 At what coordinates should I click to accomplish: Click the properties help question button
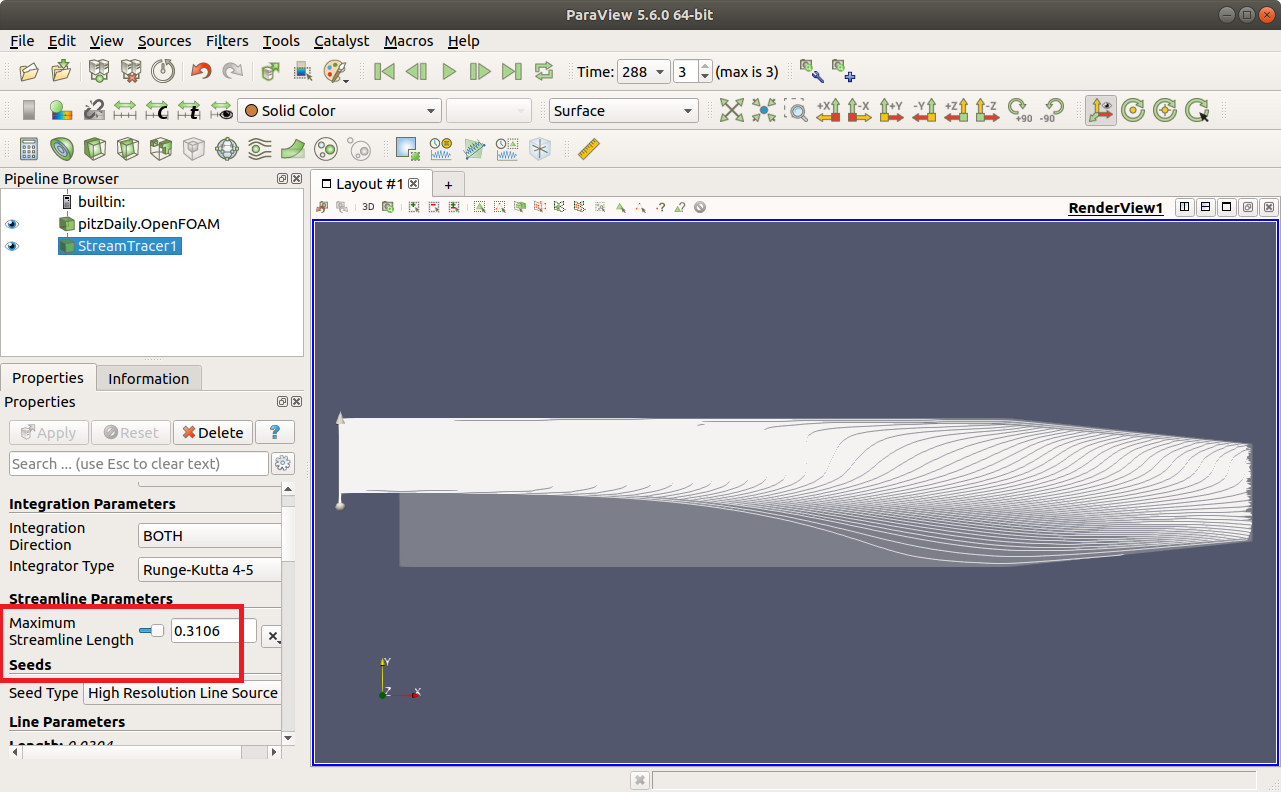(x=275, y=433)
